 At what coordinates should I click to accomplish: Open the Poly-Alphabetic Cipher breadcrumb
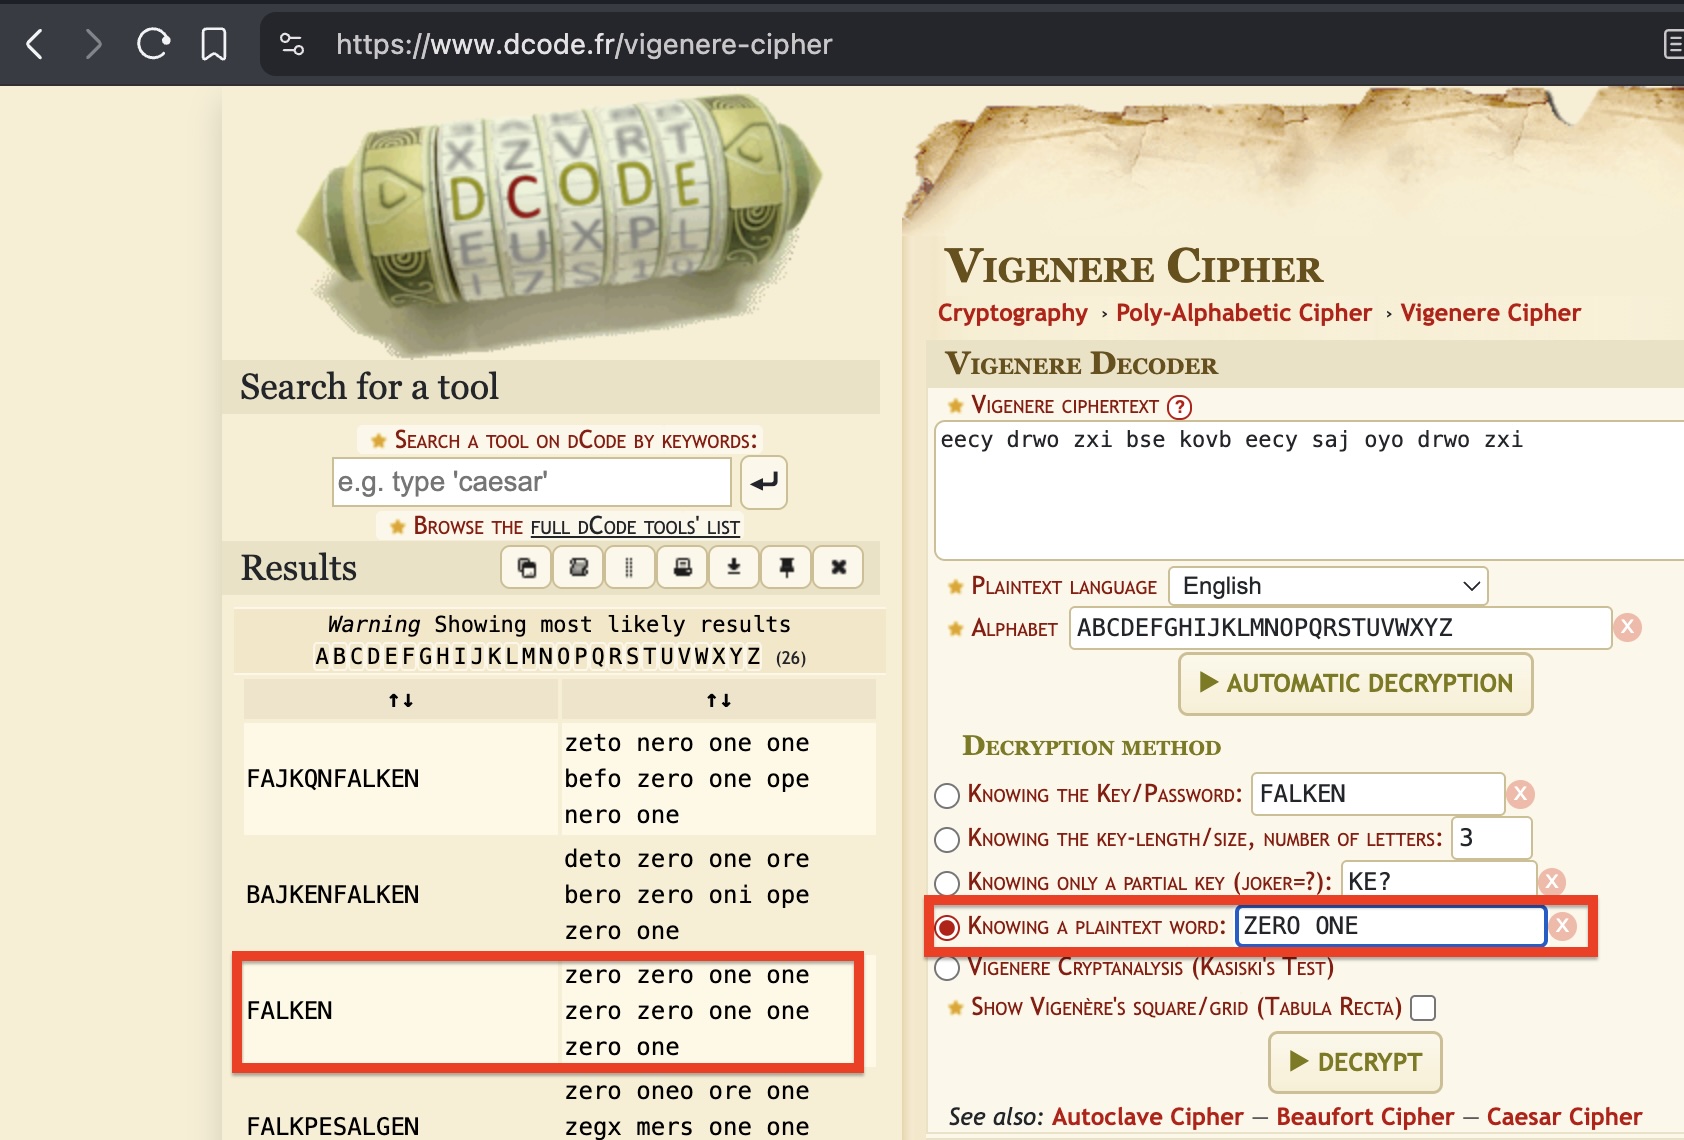[1244, 313]
